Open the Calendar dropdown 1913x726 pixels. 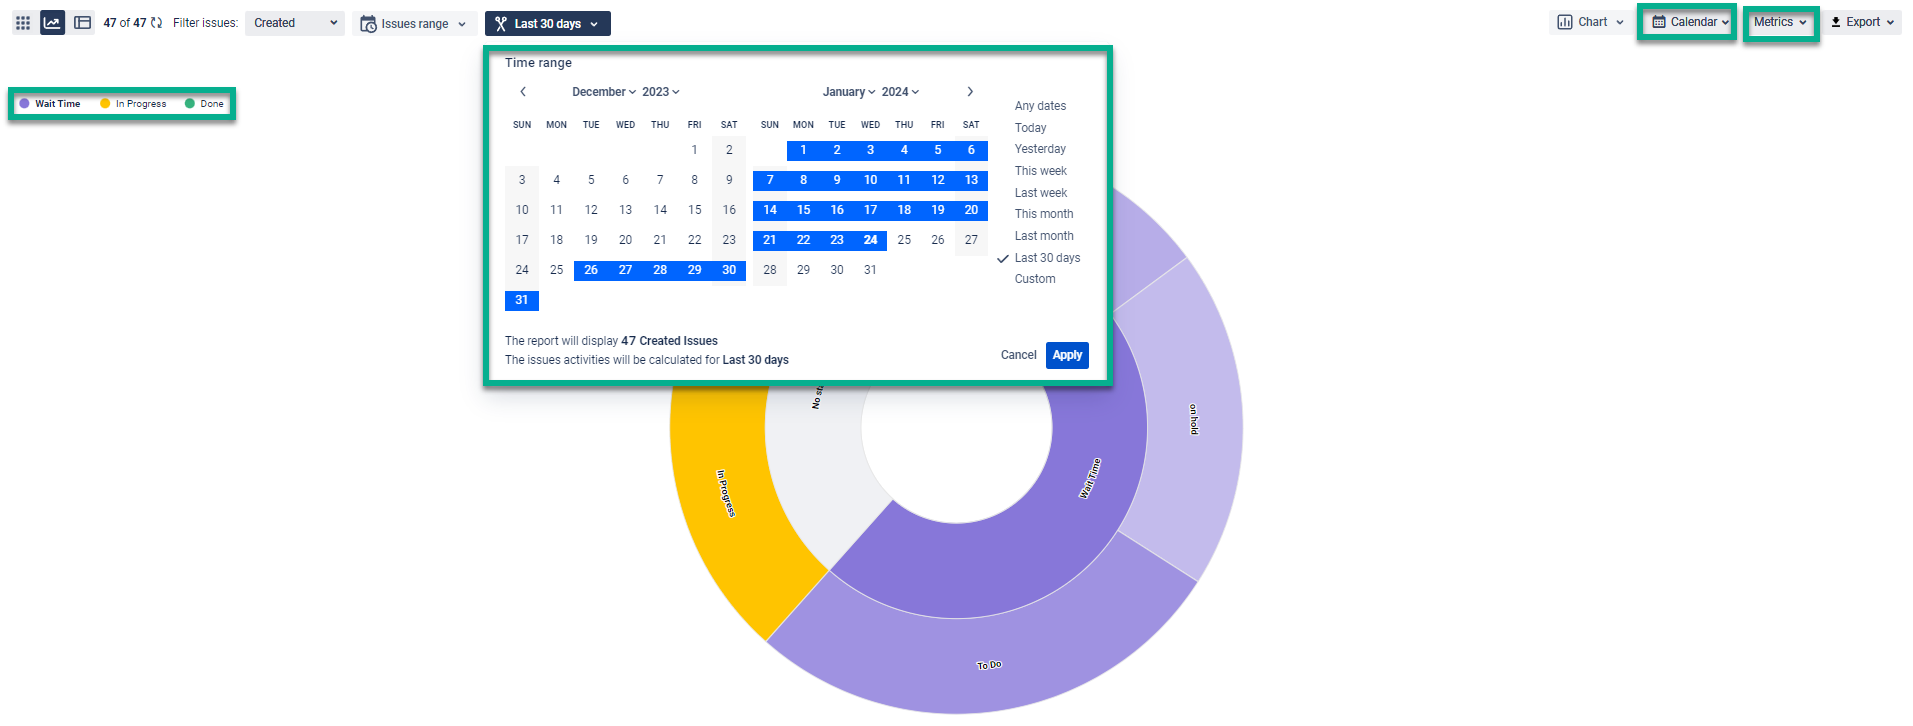[1690, 22]
